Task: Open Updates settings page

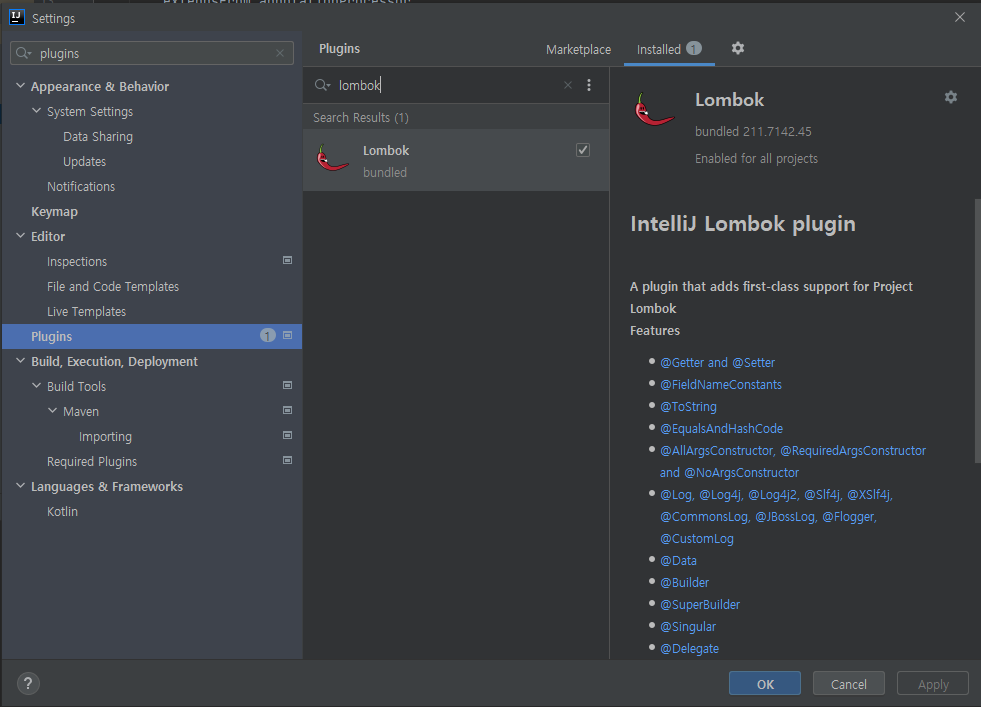Action: click(84, 161)
